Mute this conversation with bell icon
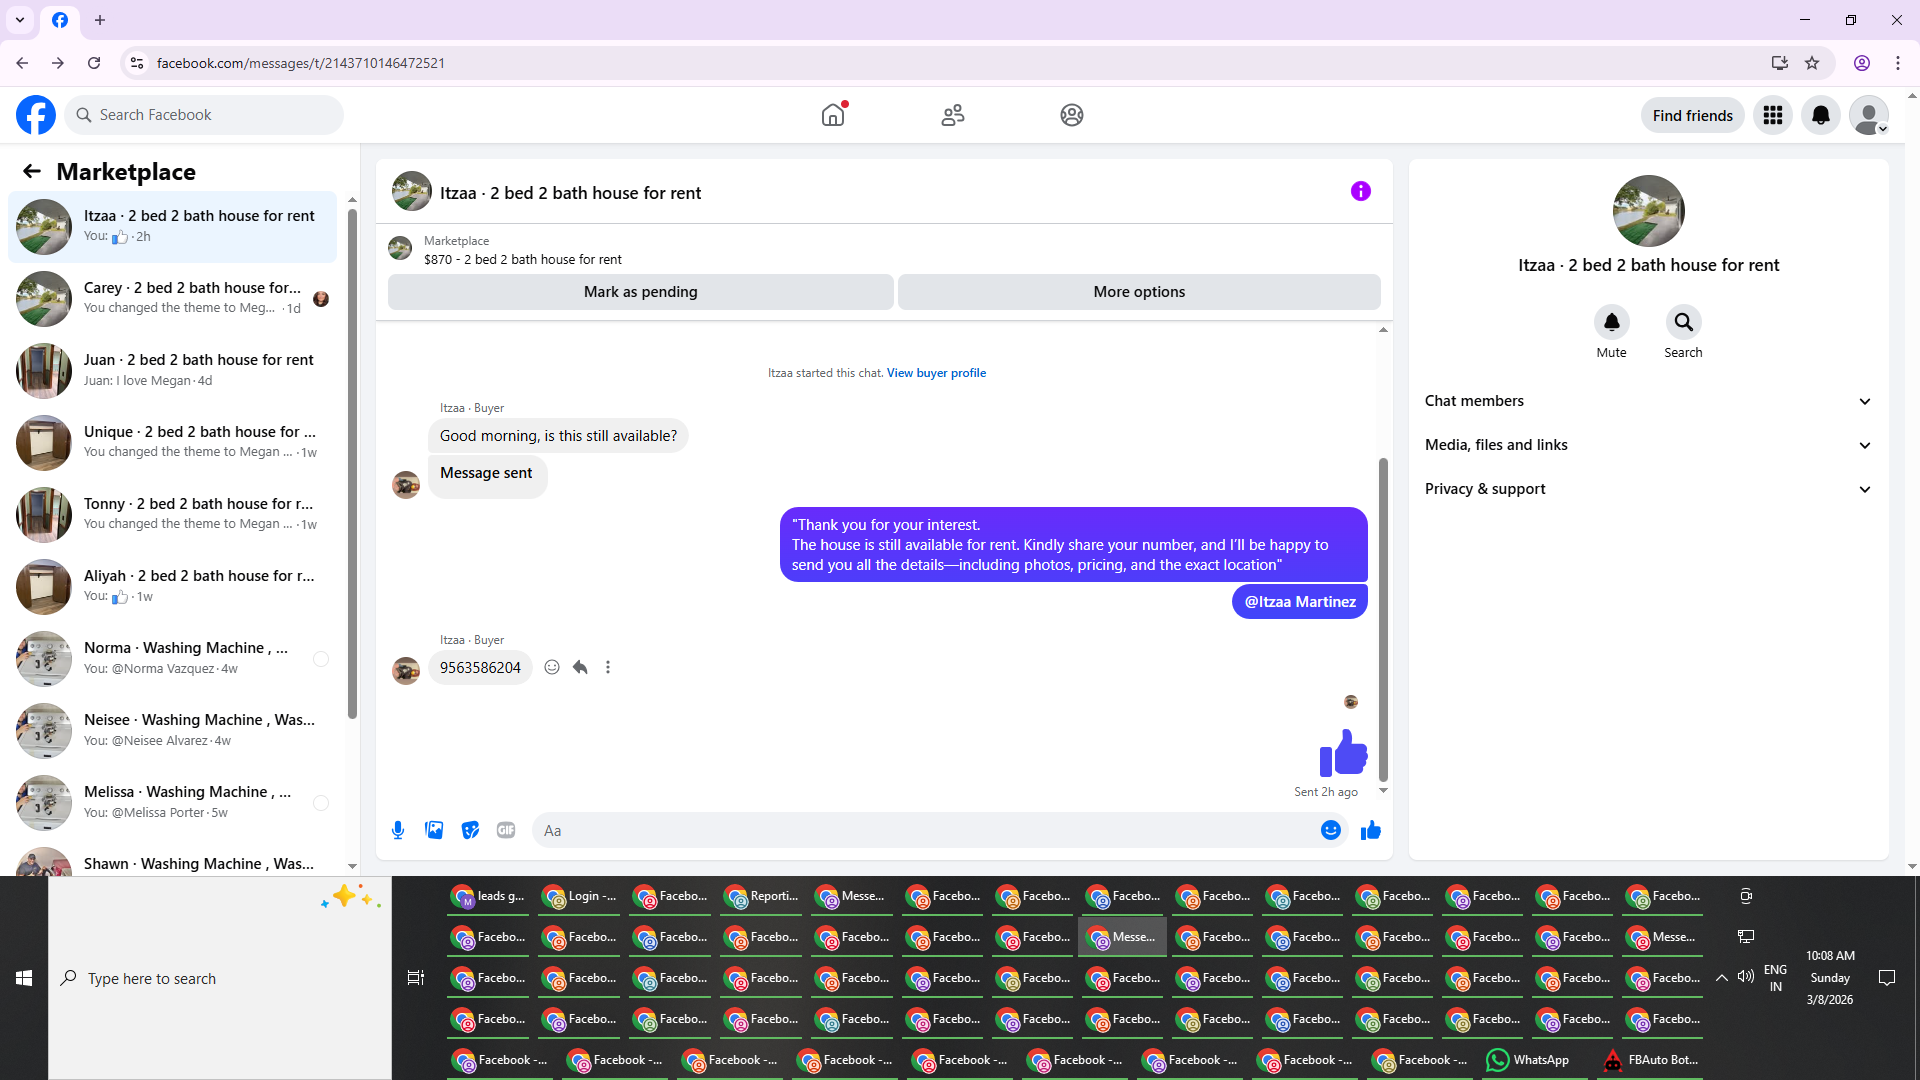The image size is (1920, 1080). pyautogui.click(x=1611, y=323)
